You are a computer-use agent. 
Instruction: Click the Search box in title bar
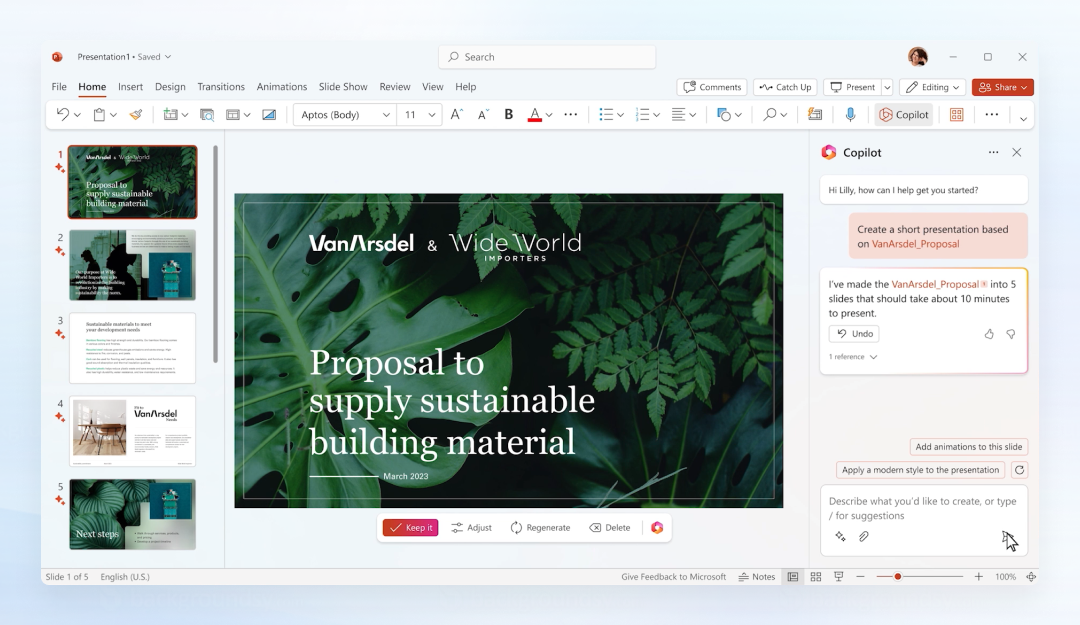(547, 57)
